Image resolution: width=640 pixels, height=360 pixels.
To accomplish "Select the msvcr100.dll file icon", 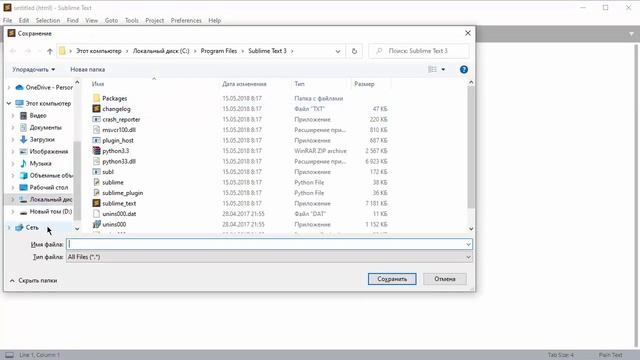I will (96, 130).
